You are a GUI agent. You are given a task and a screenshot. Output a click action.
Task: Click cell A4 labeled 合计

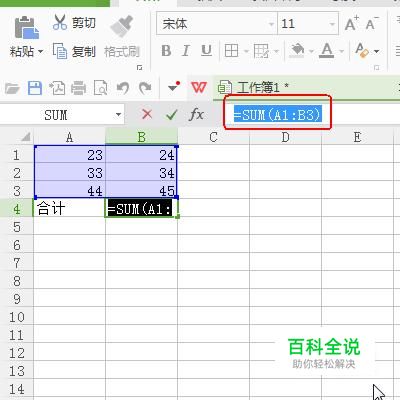(70, 208)
